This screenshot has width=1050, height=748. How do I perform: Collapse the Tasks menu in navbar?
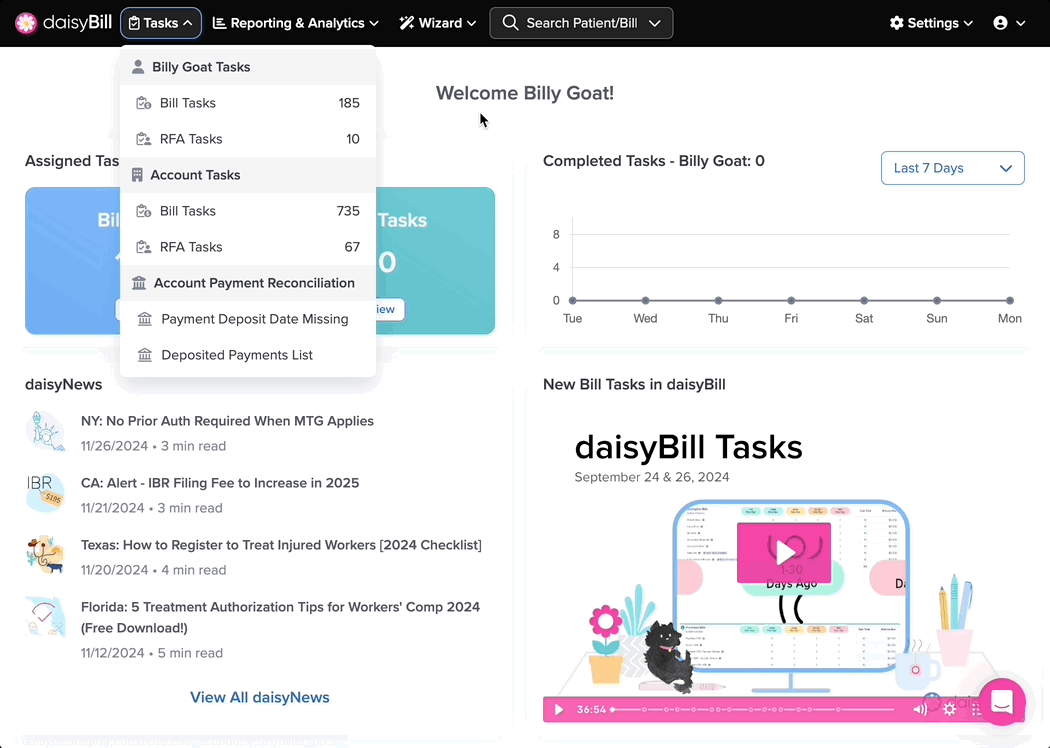pyautogui.click(x=161, y=23)
